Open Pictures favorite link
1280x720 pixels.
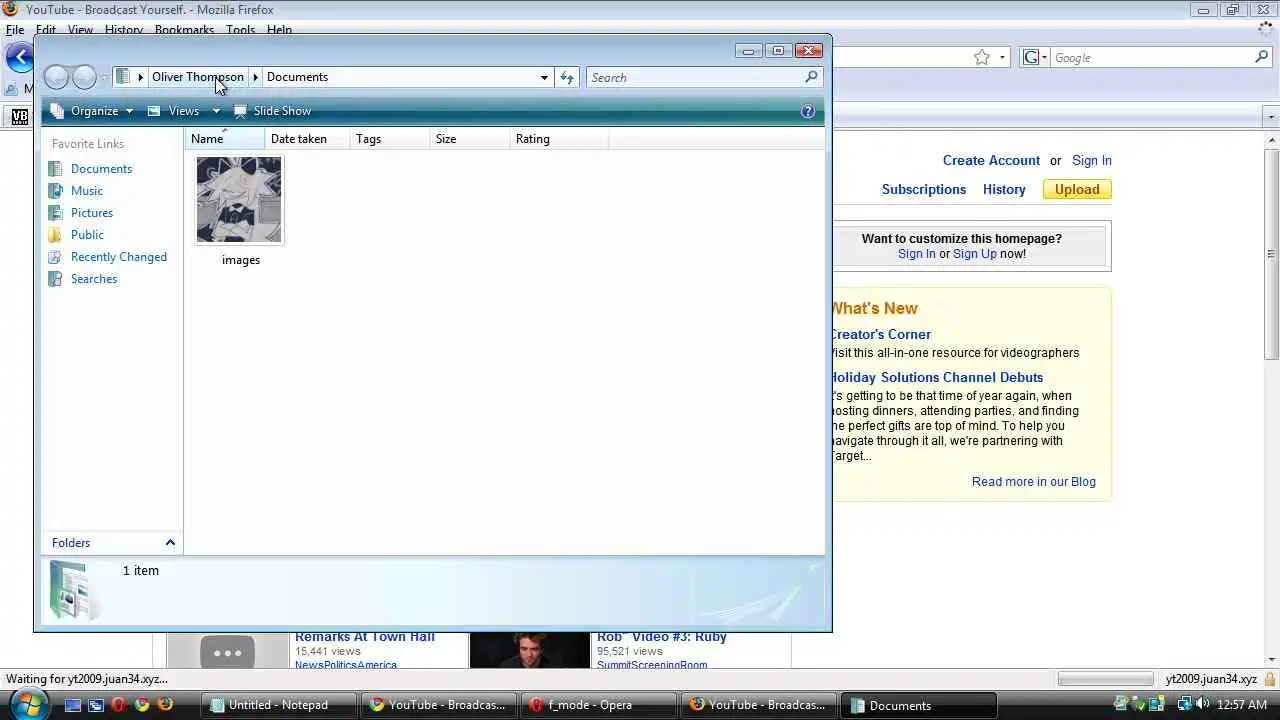pos(92,213)
